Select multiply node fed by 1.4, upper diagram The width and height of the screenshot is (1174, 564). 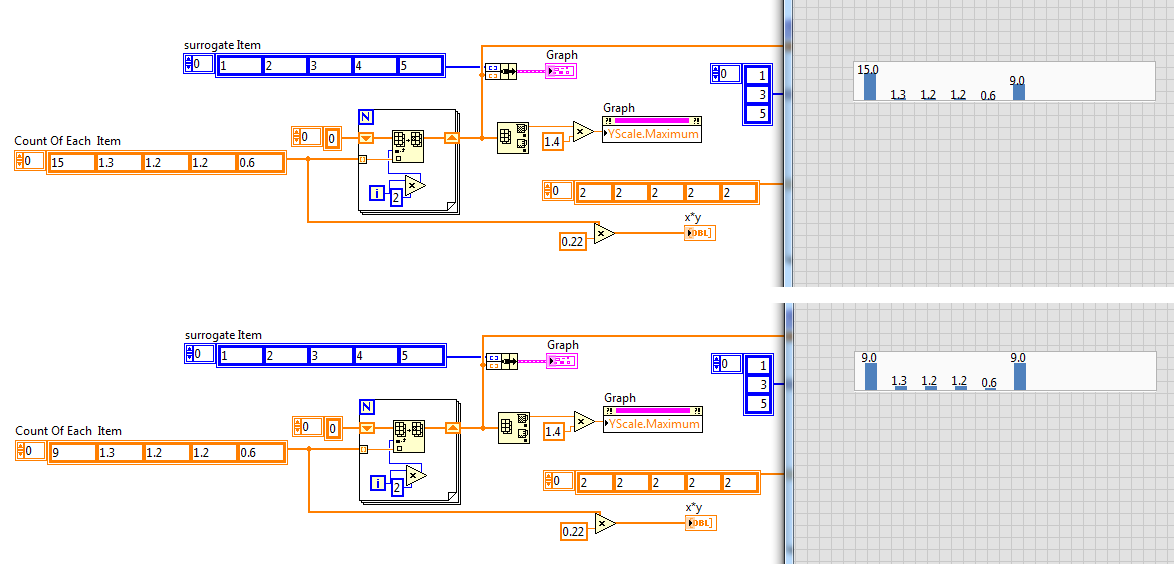point(583,132)
